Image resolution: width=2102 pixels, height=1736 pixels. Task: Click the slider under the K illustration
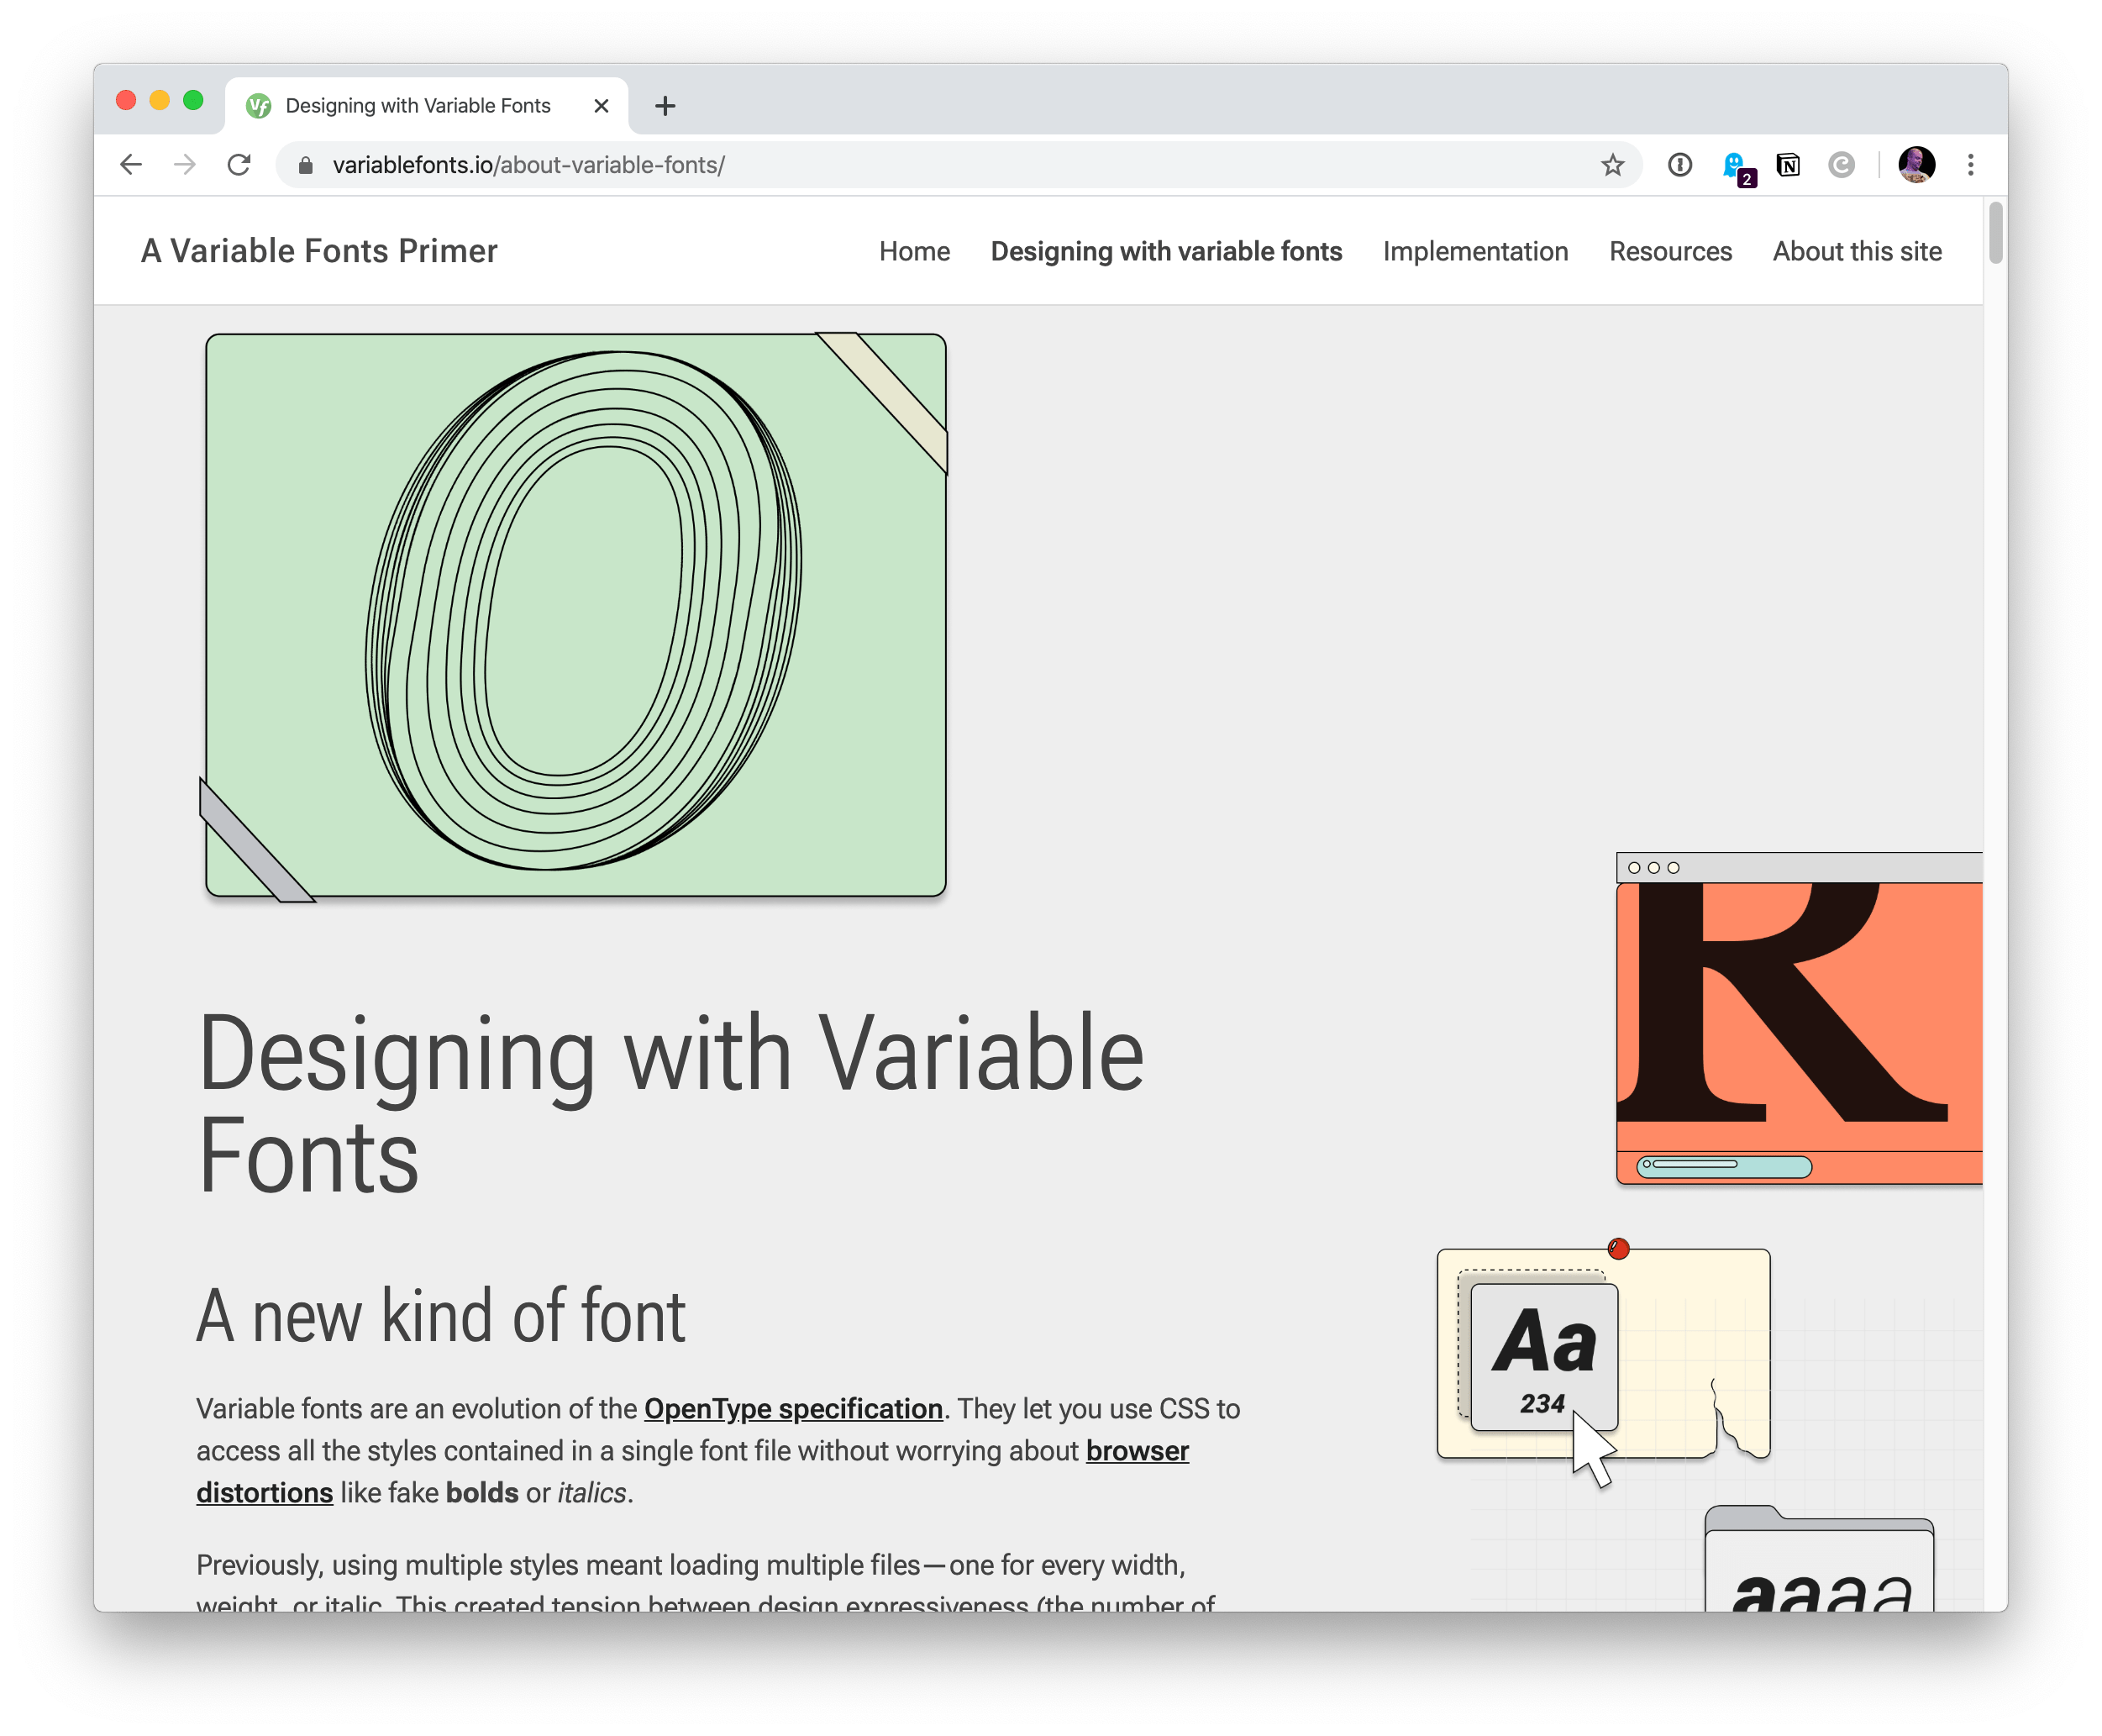pos(1724,1166)
